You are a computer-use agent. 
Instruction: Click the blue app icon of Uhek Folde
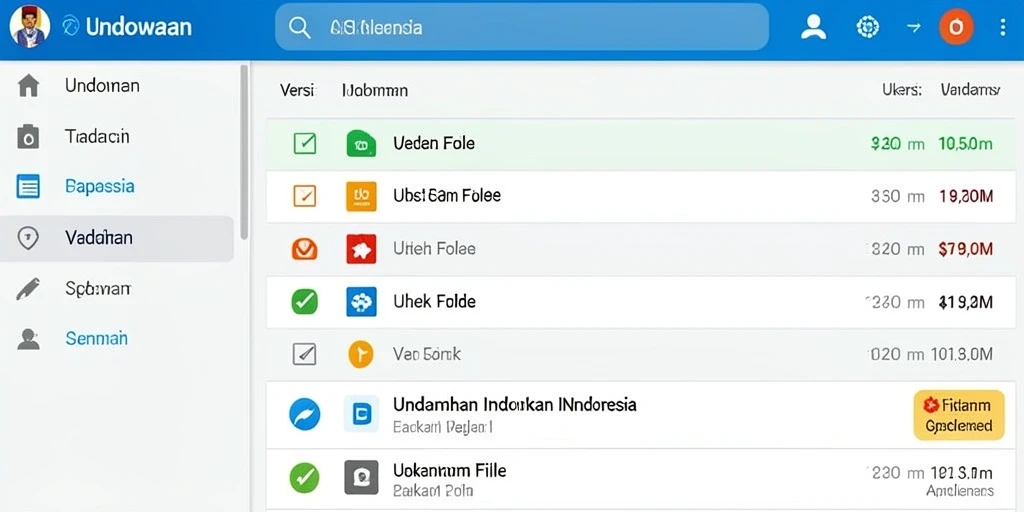click(361, 302)
